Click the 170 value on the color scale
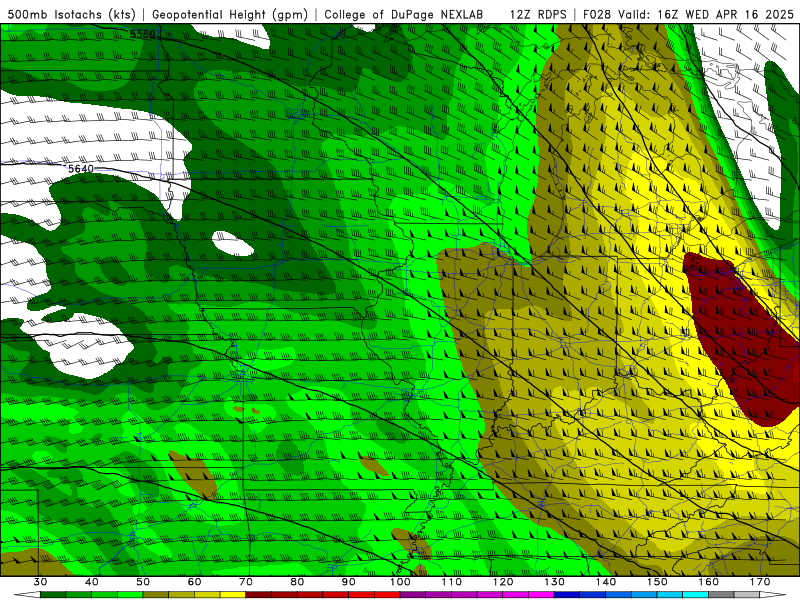The width and height of the screenshot is (800, 600). (x=760, y=582)
